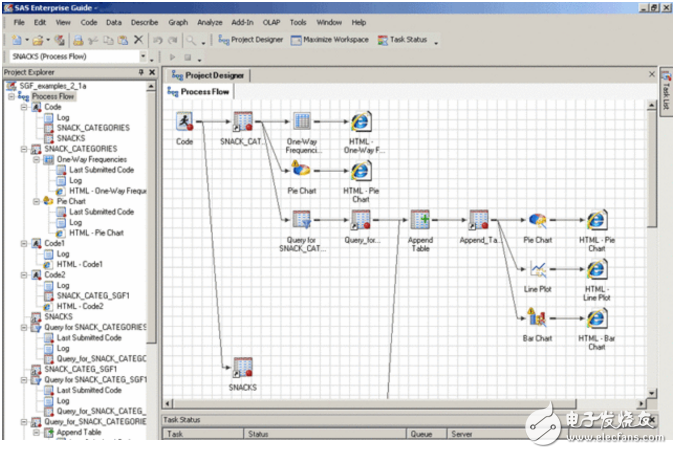Select the One-Way Frequencies task node
This screenshot has height=454, width=673.
(301, 122)
